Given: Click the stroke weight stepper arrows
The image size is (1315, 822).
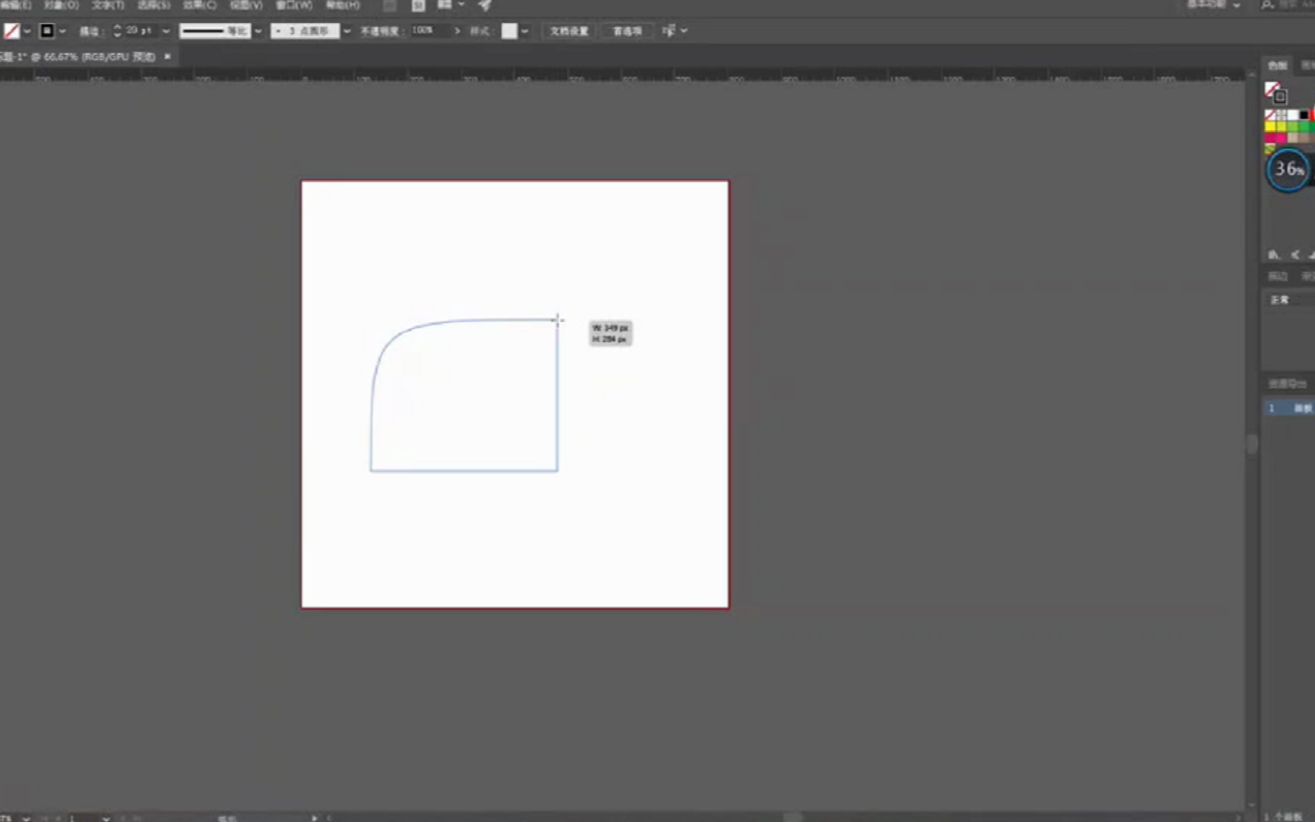Looking at the screenshot, I should click(x=117, y=31).
